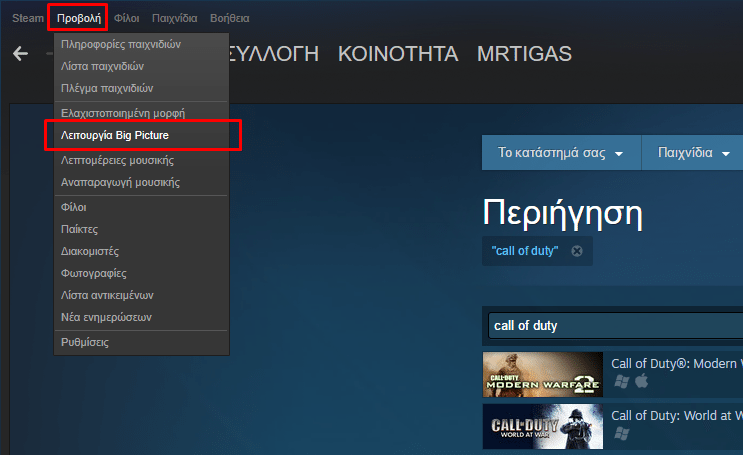Open Αναπαραγωγή μουσικής menu entry

pos(141,182)
